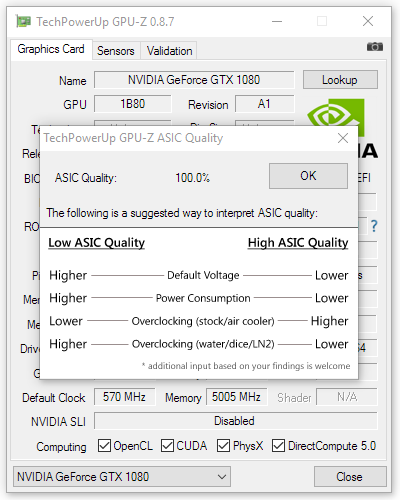Click the Overclocking (water/dice/LN2) label
This screenshot has width=400, height=500.
[x=203, y=344]
